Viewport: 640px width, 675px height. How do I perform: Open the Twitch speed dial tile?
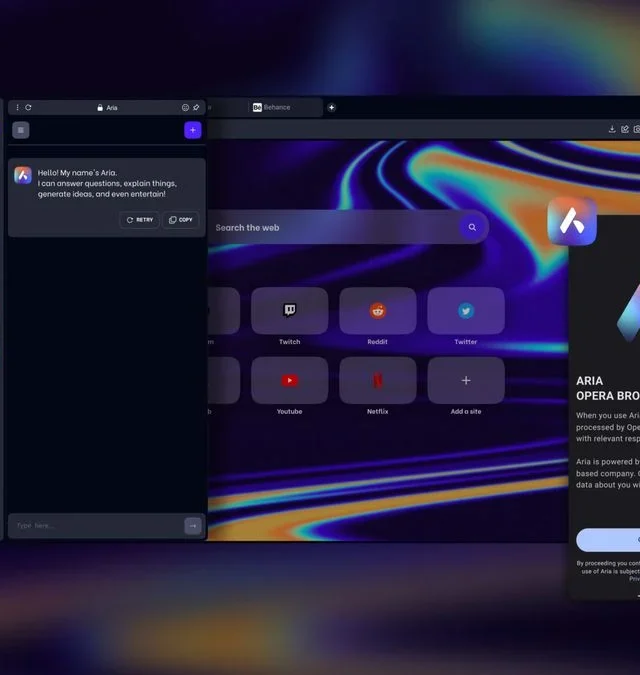tap(290, 310)
